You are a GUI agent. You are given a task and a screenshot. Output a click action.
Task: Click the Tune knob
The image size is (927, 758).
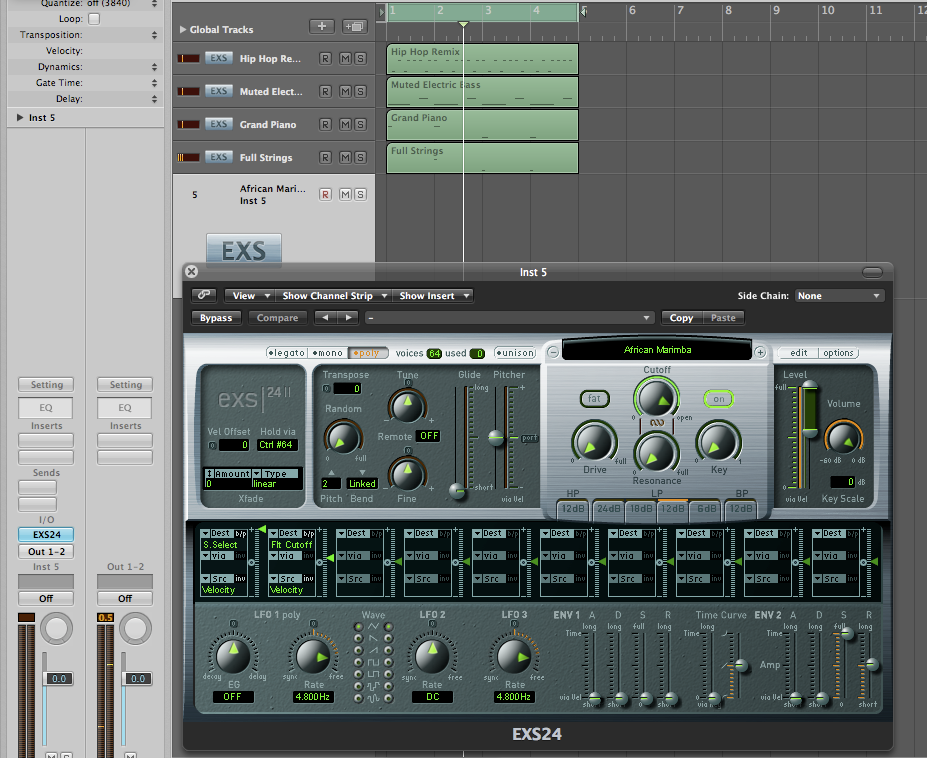click(407, 406)
